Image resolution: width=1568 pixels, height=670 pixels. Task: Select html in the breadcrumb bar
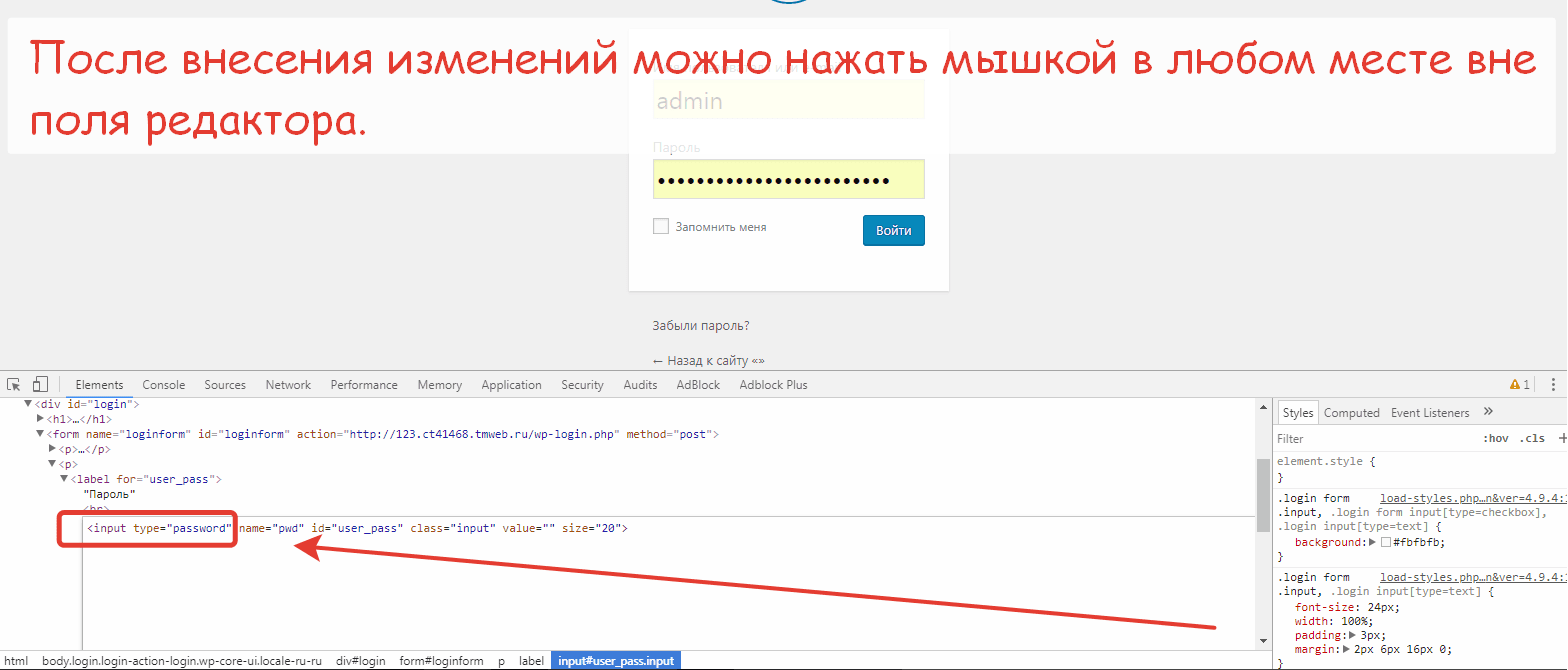point(16,661)
